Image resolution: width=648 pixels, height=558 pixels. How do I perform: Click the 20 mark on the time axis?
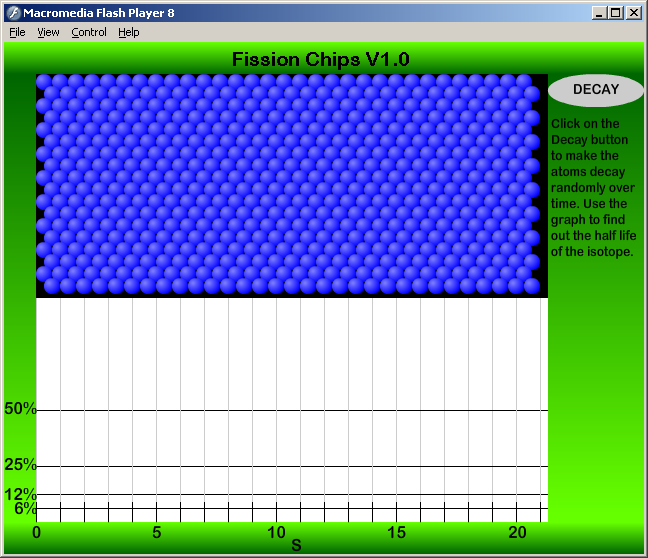coord(517,532)
